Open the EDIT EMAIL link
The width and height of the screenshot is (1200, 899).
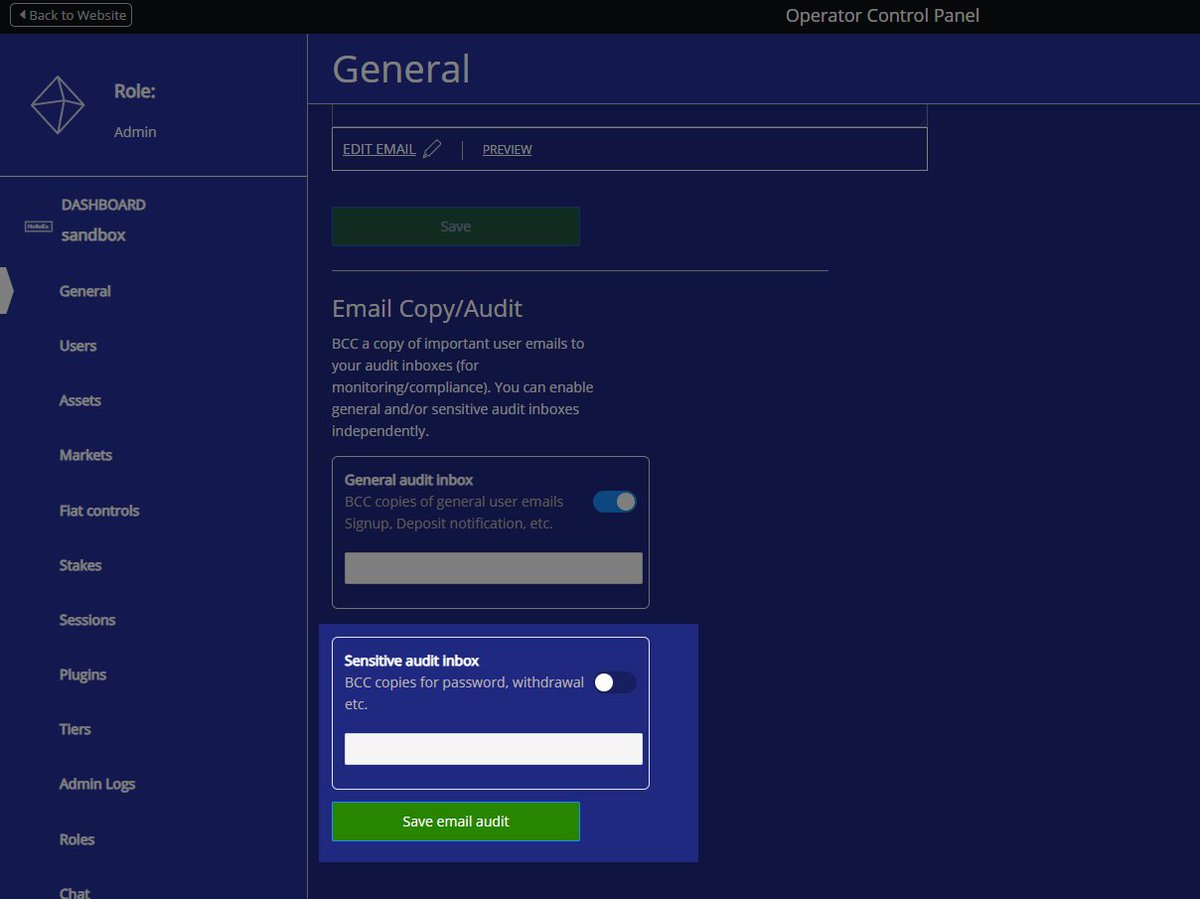click(x=379, y=149)
